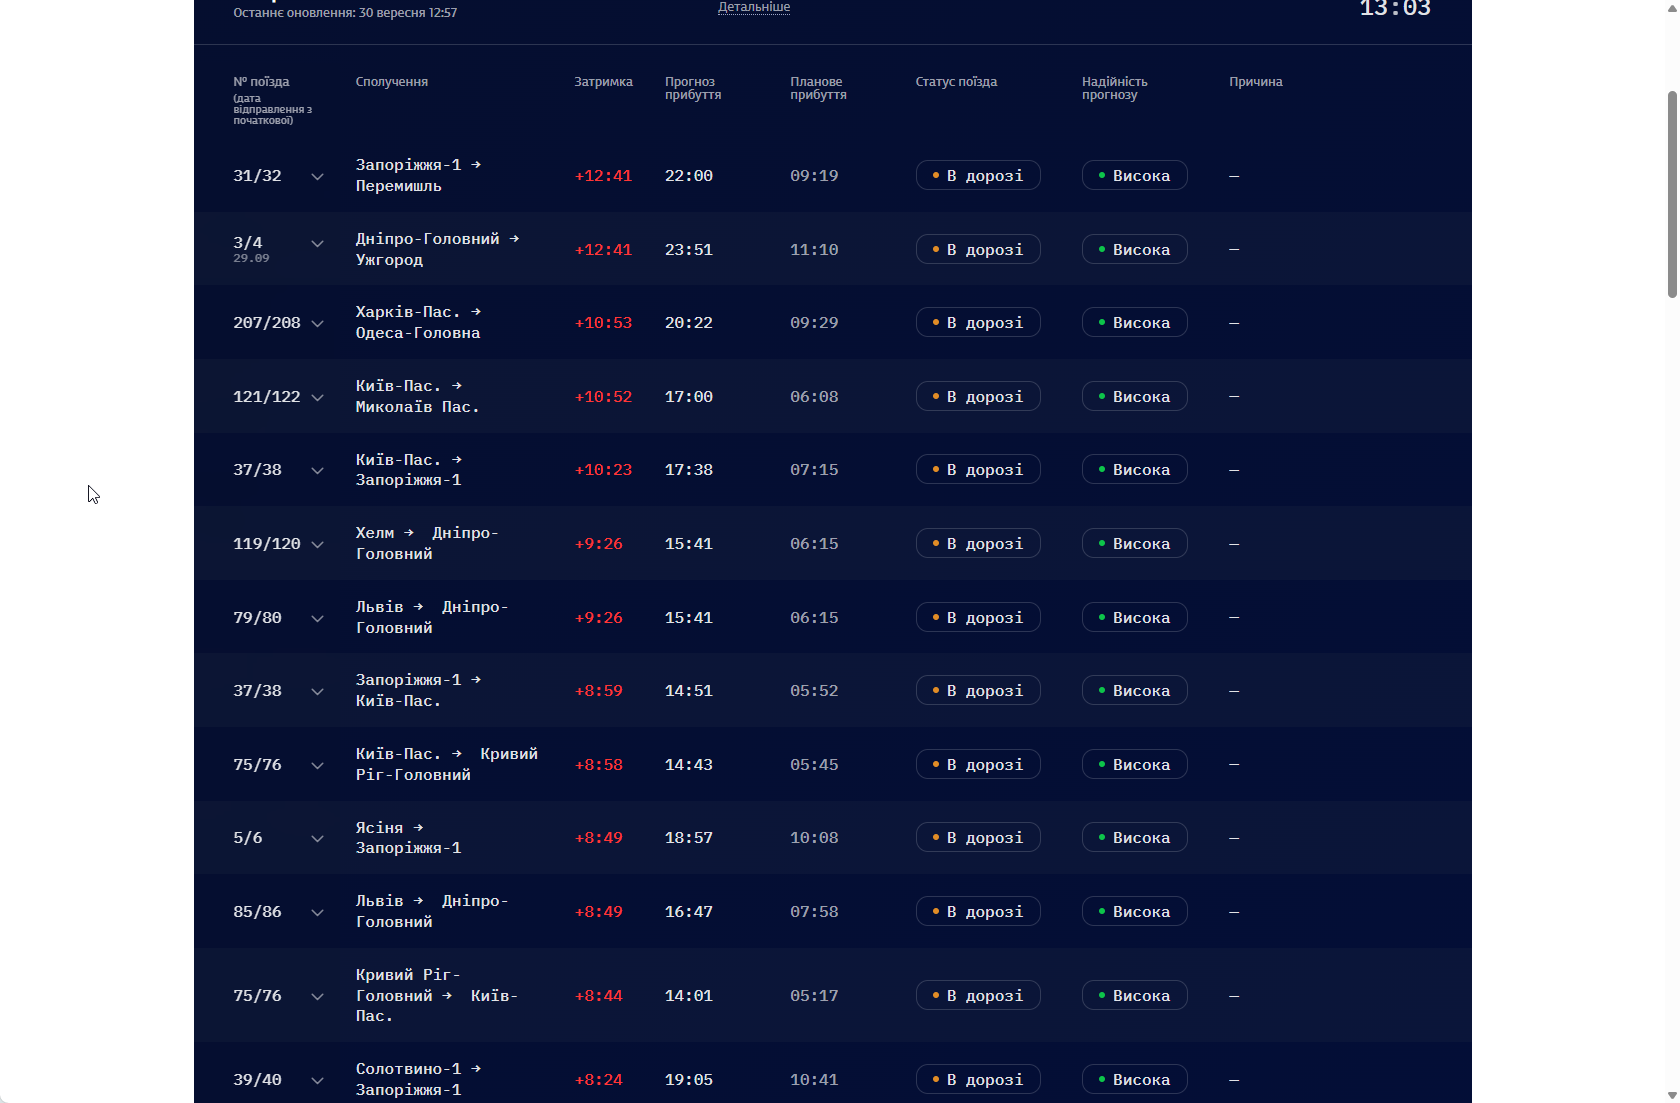Click the 'В дорозі' badge for train 5/6
The height and width of the screenshot is (1103, 1680).
pyautogui.click(x=978, y=837)
